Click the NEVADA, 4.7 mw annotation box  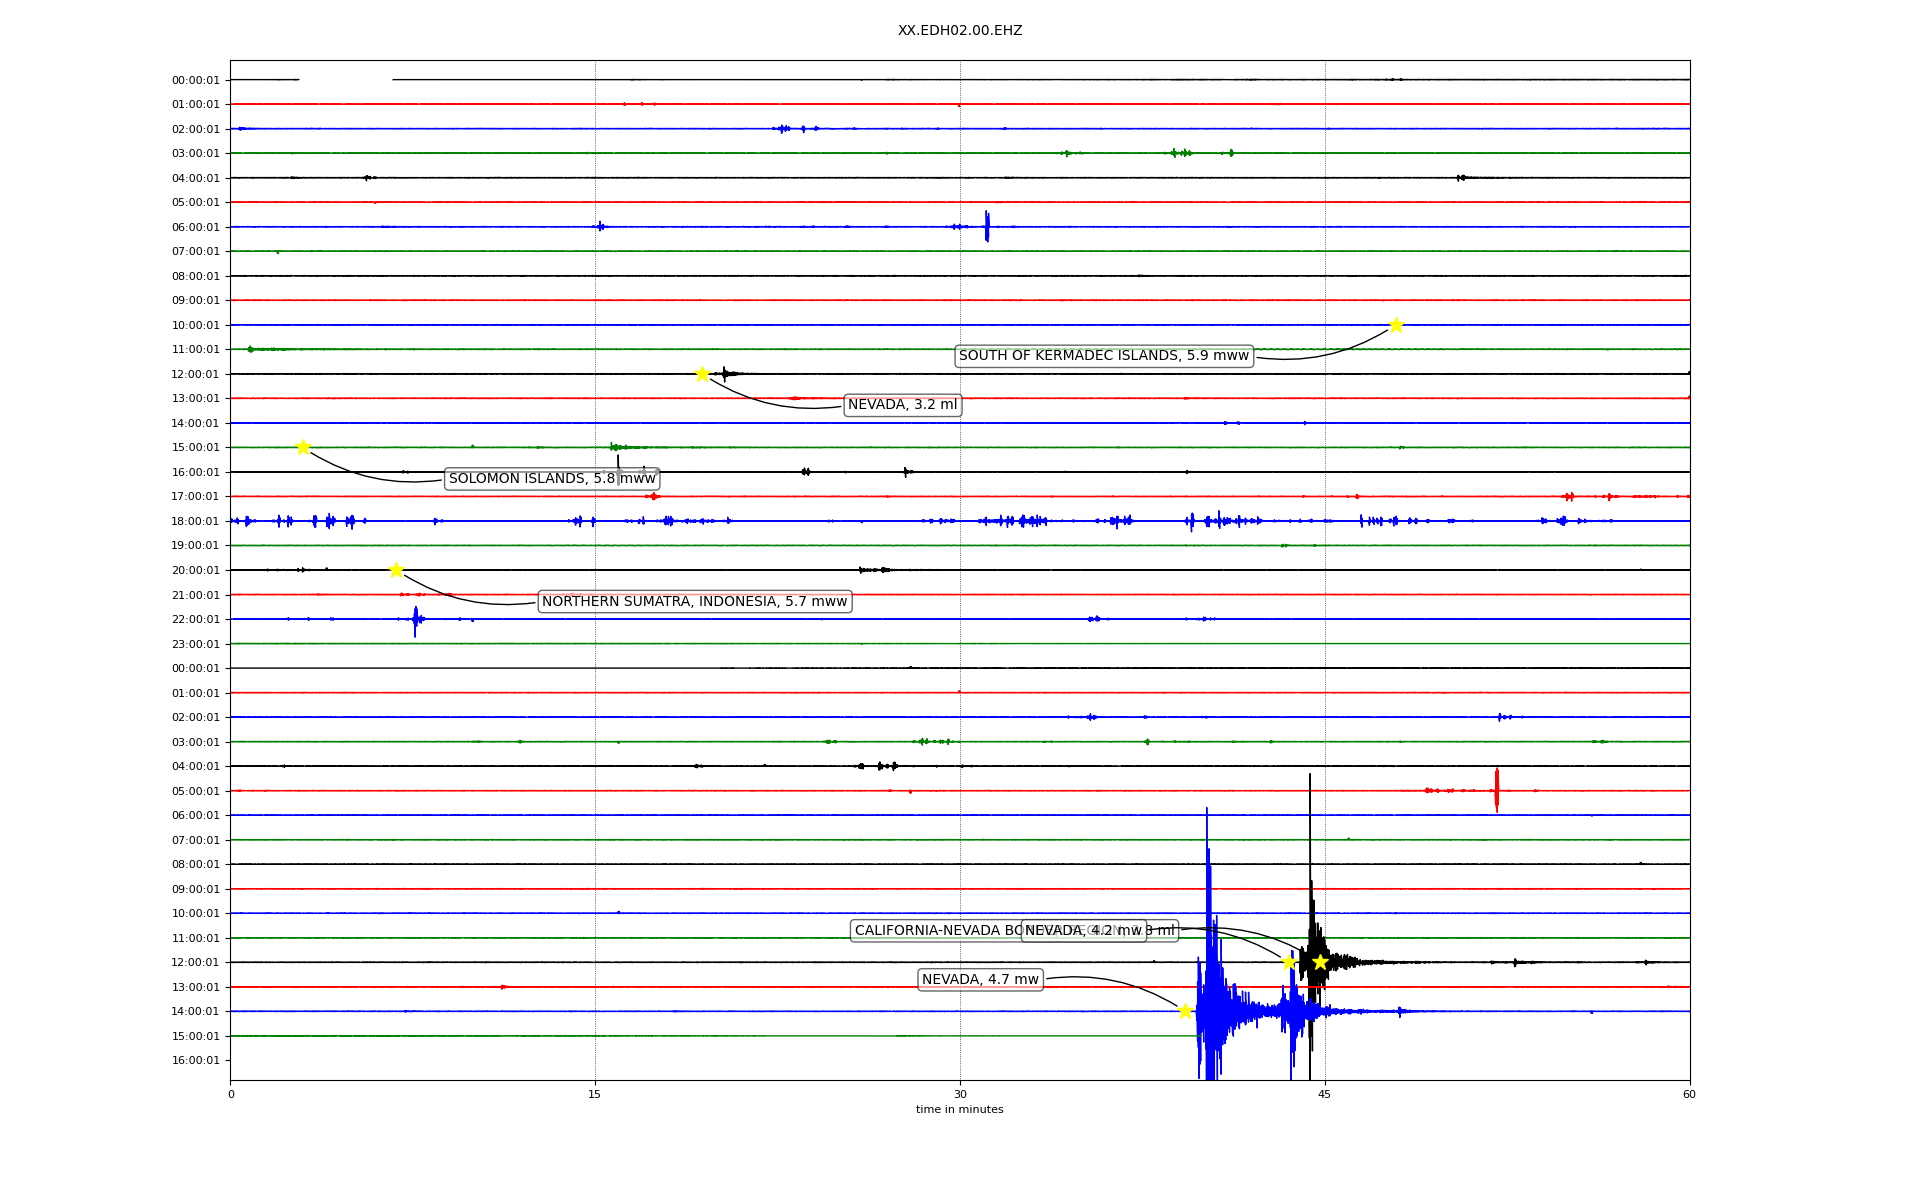click(x=980, y=980)
